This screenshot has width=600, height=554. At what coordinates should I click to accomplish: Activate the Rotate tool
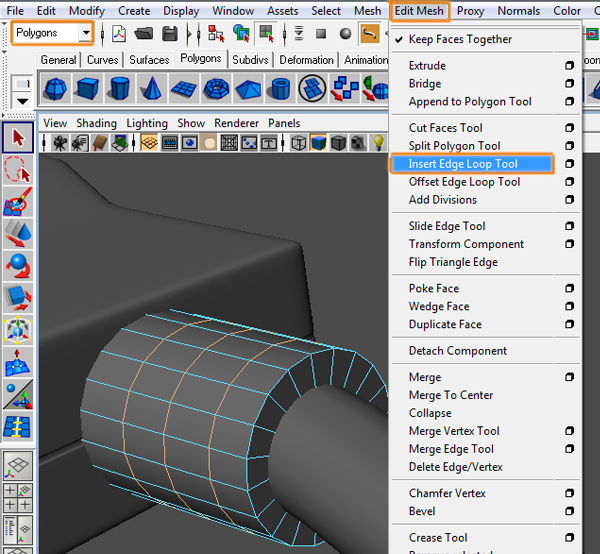[x=18, y=266]
